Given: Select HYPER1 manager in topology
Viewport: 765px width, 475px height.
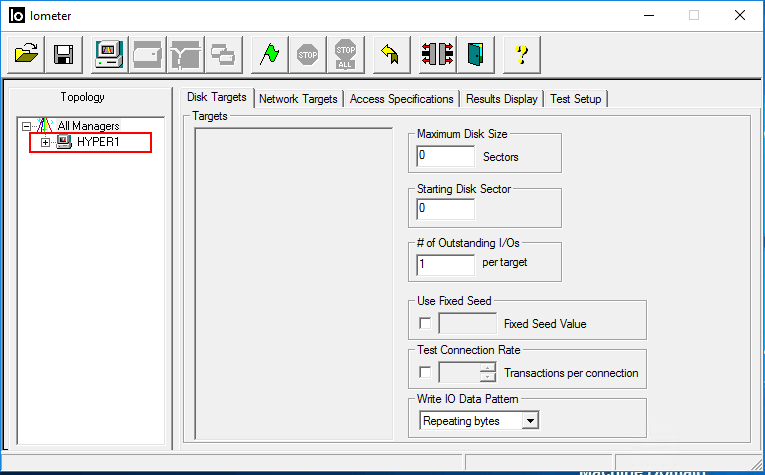Looking at the screenshot, I should click(98, 142).
